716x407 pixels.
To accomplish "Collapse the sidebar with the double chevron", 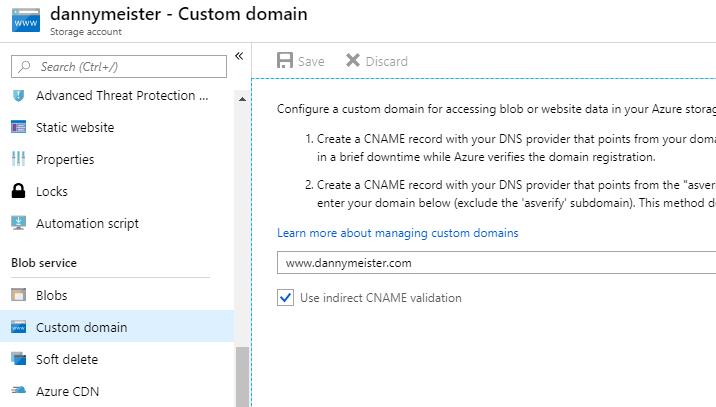I will (x=239, y=56).
